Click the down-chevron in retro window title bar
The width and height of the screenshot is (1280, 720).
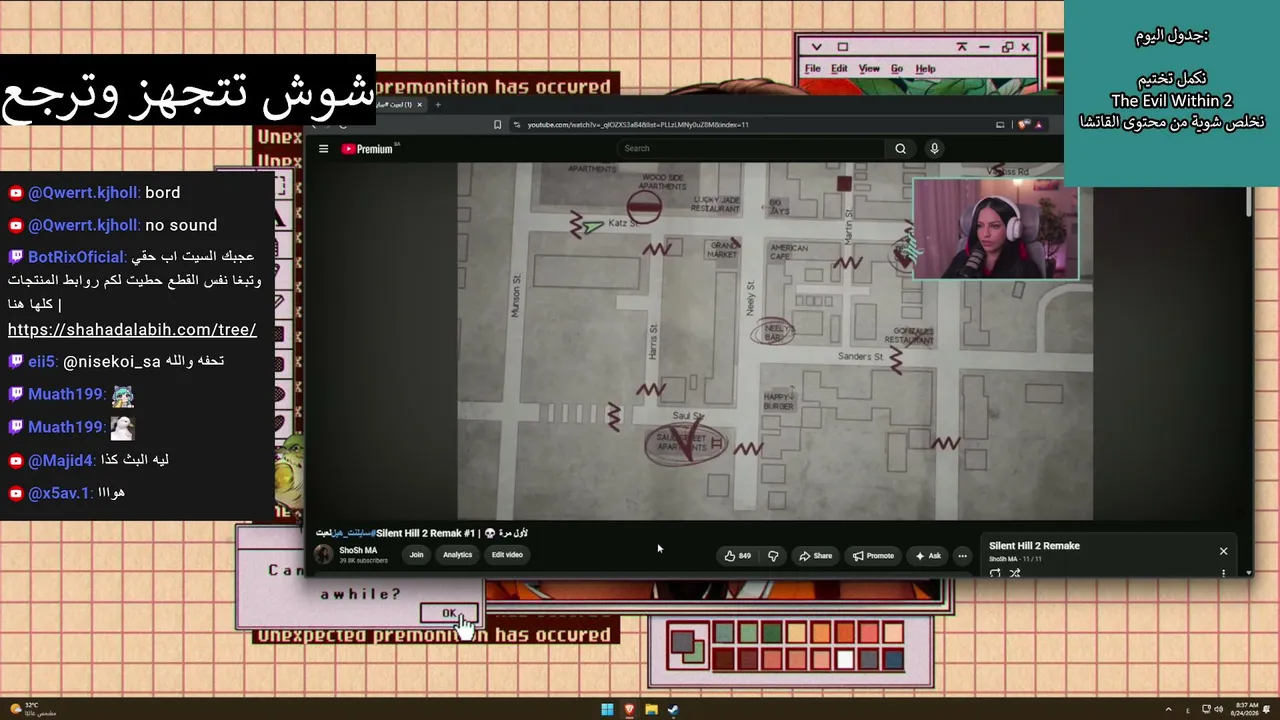coord(817,46)
